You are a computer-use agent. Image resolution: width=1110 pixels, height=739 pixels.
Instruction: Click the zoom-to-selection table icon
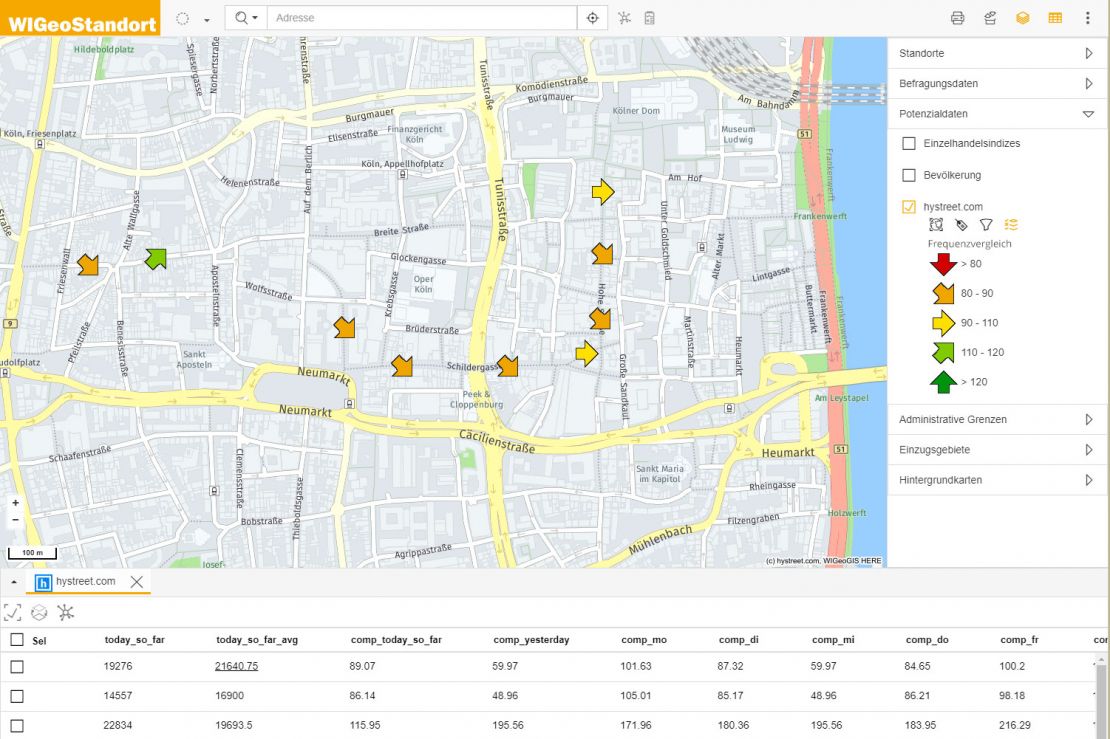tap(13, 613)
